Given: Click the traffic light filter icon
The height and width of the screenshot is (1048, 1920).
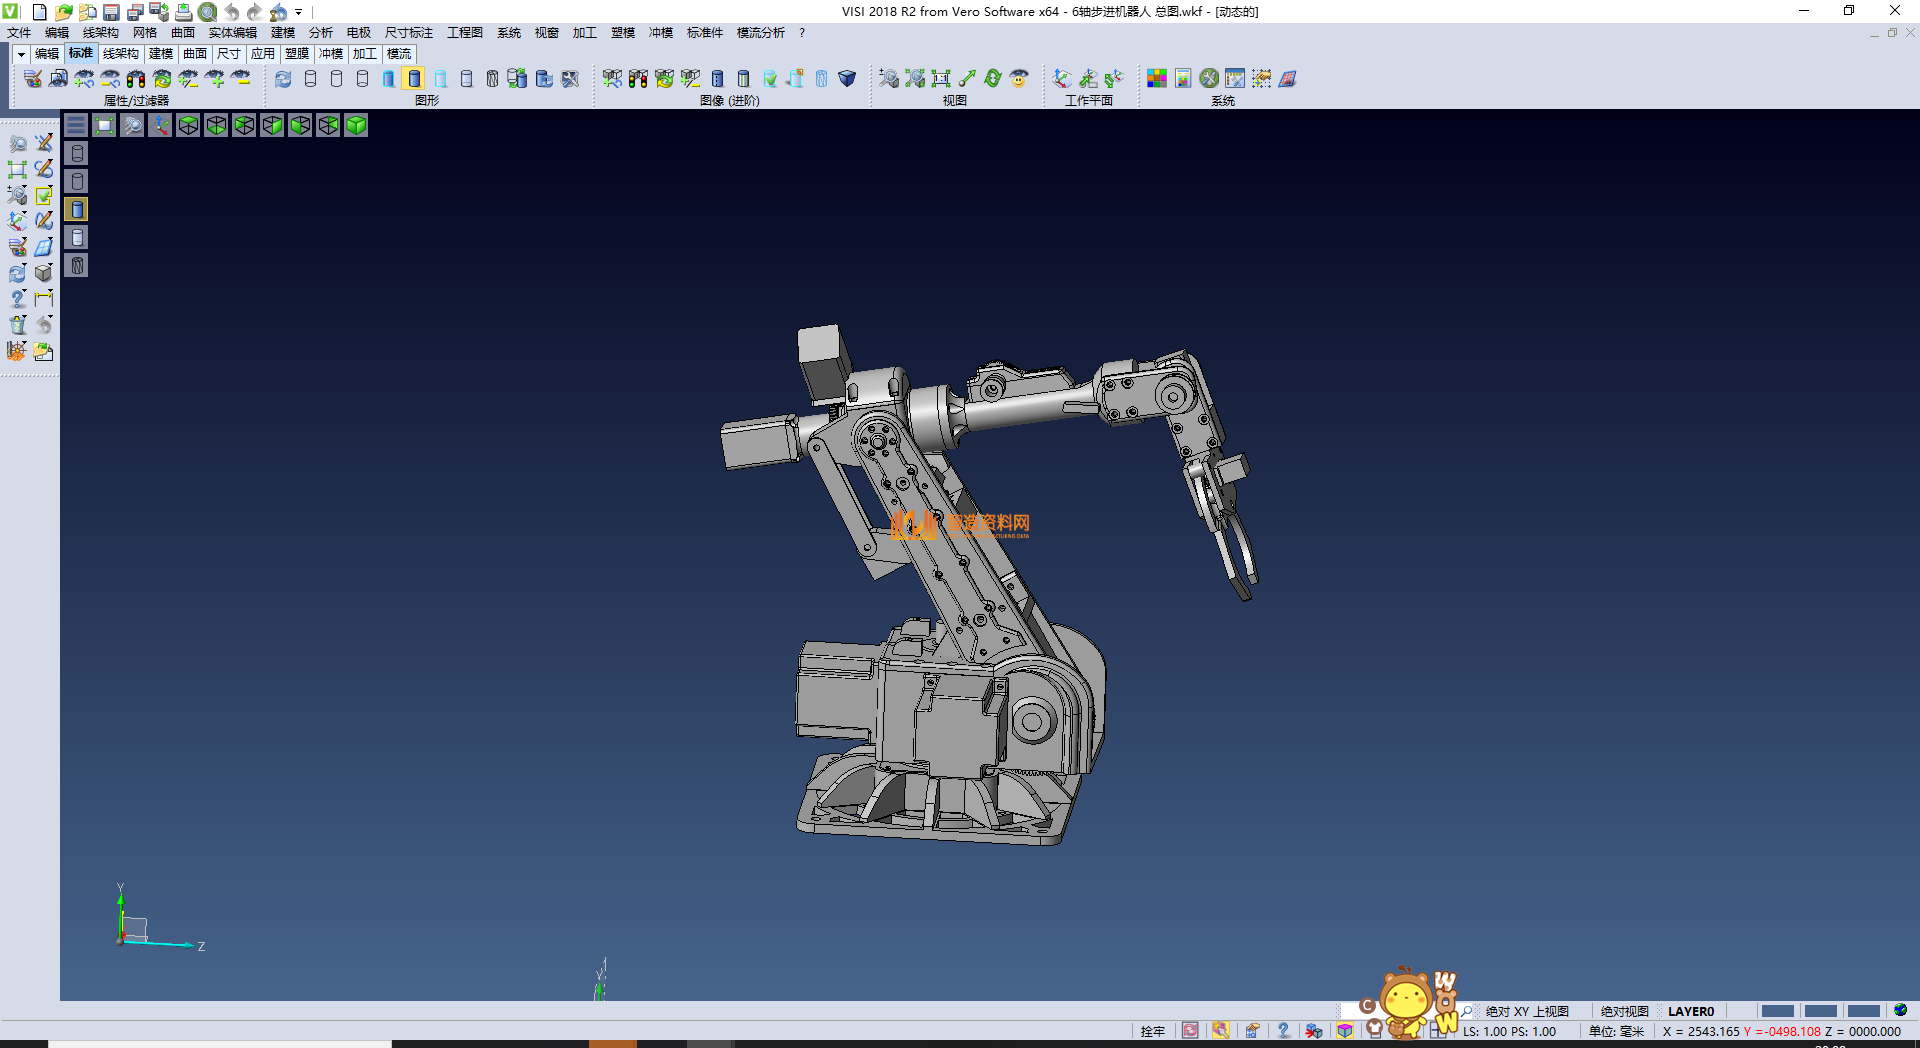Looking at the screenshot, I should click(x=136, y=79).
